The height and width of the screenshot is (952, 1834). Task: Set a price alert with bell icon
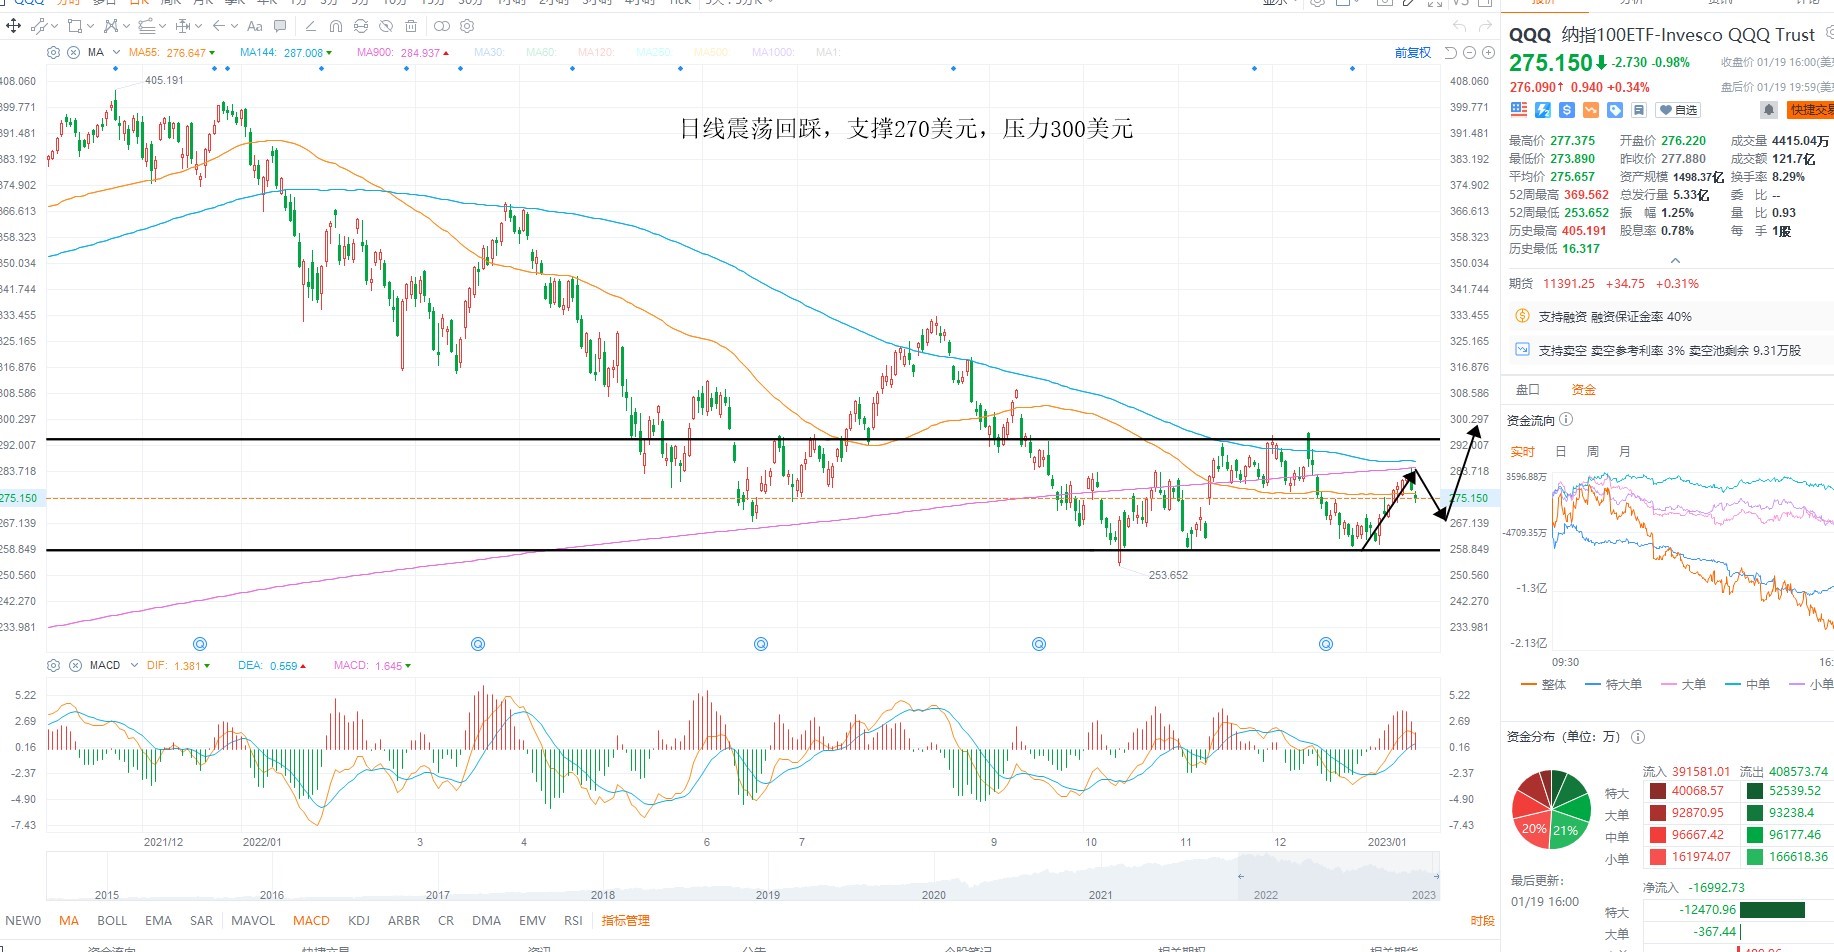pyautogui.click(x=1769, y=109)
